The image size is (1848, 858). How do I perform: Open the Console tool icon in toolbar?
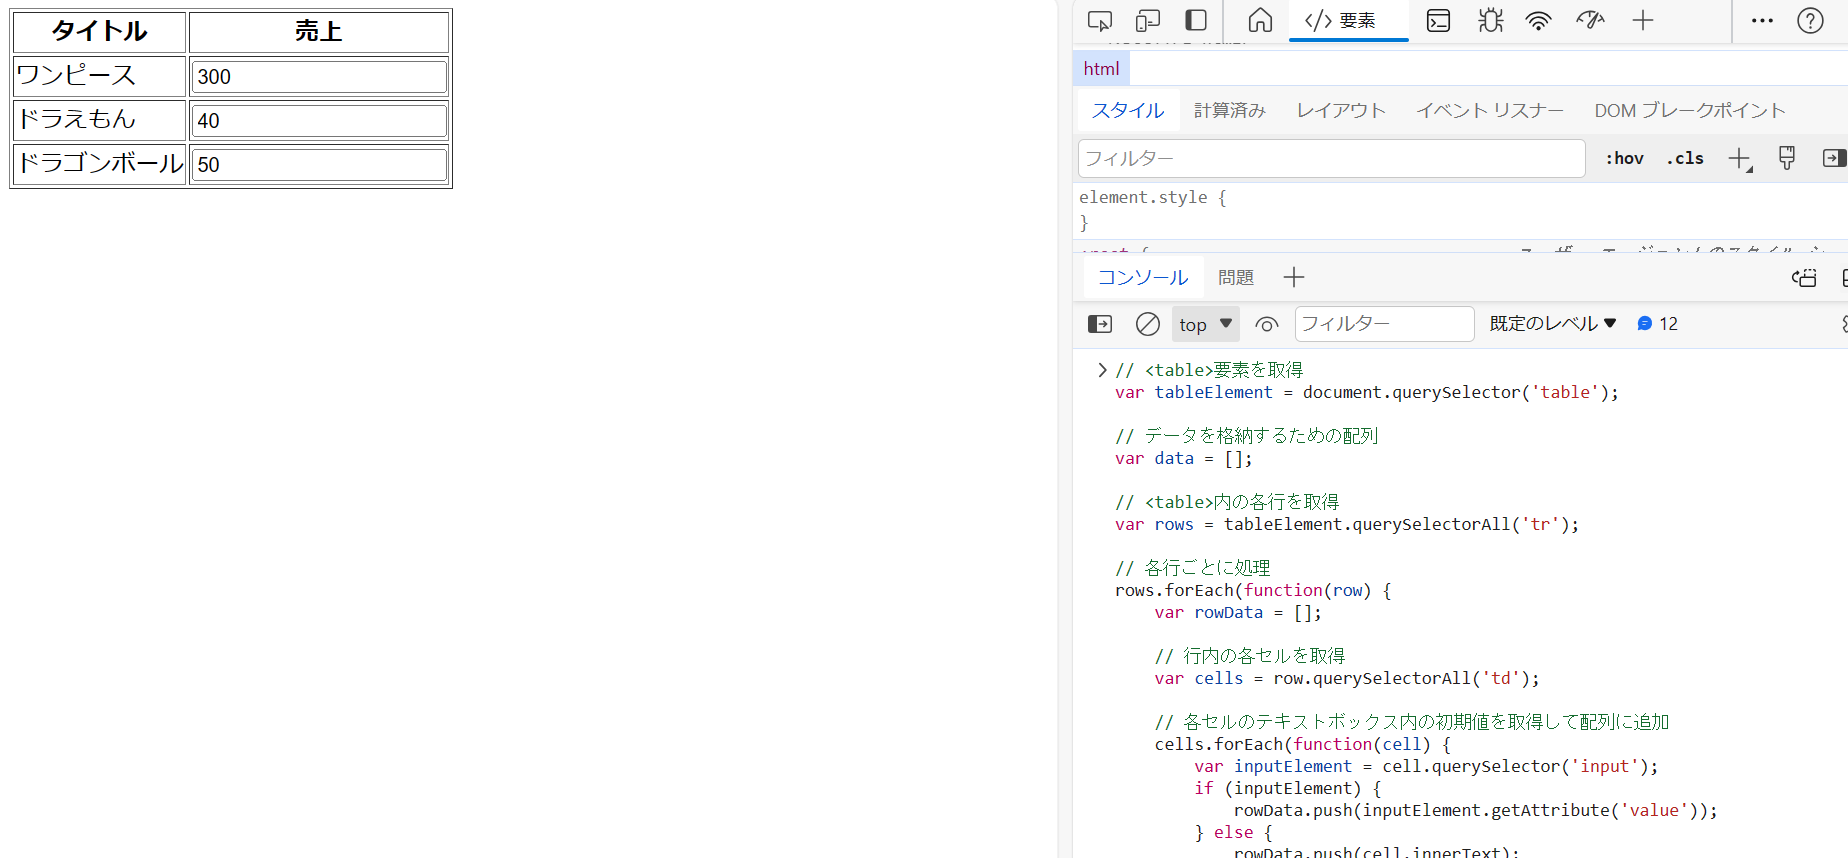1438,20
